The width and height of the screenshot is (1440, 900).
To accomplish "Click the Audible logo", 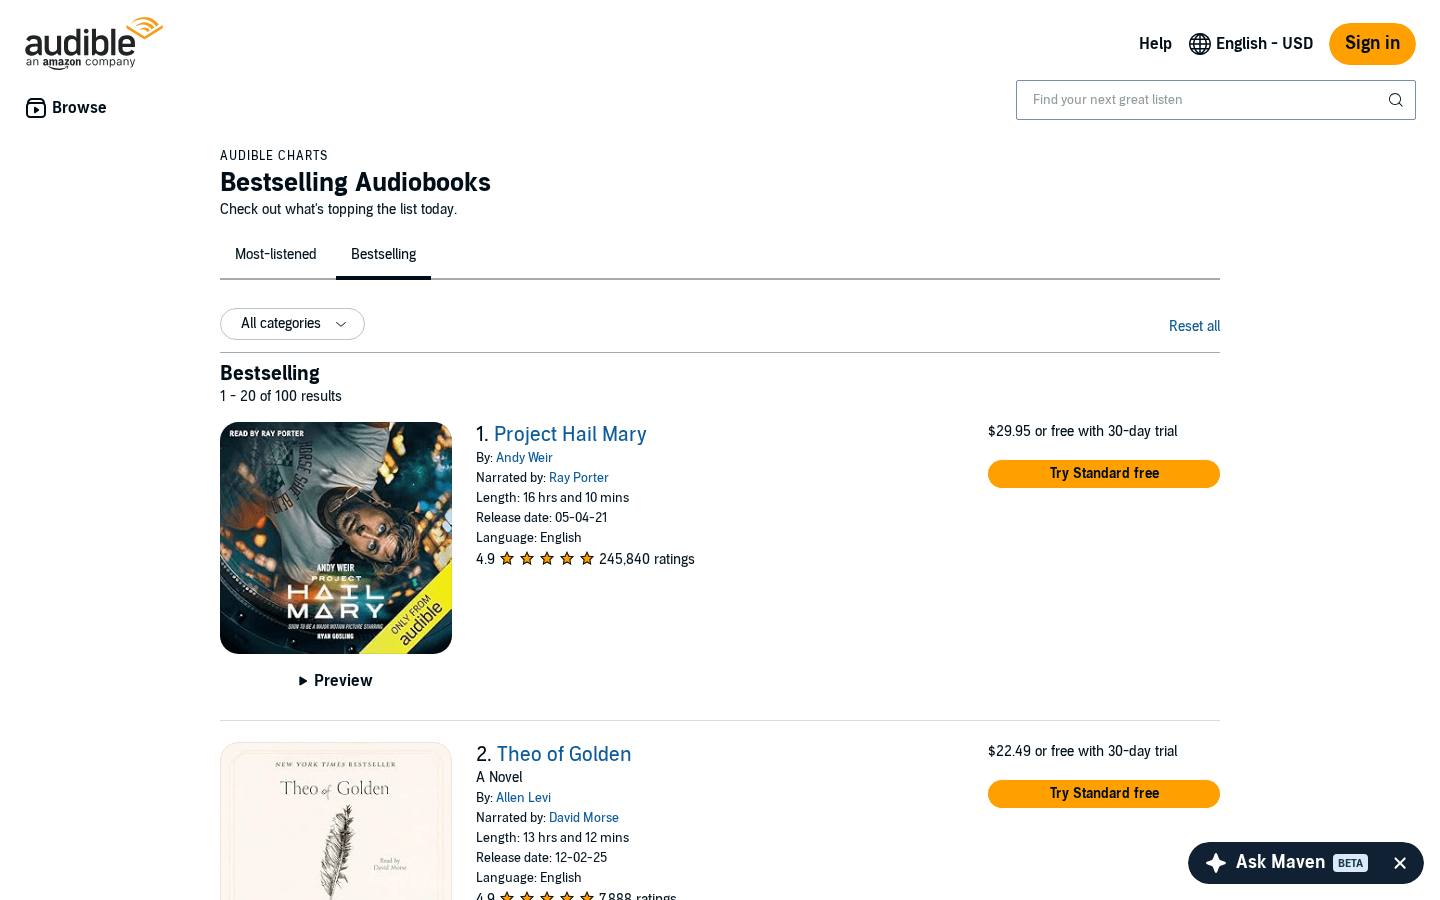I will point(93,42).
